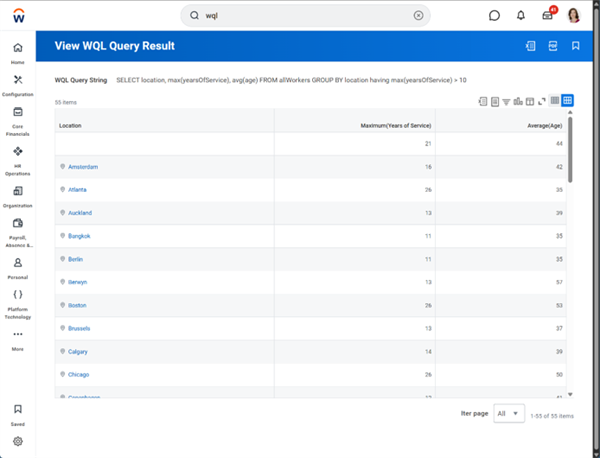
Task: Click '1-55 of 55 items' text
Action: pyautogui.click(x=552, y=416)
